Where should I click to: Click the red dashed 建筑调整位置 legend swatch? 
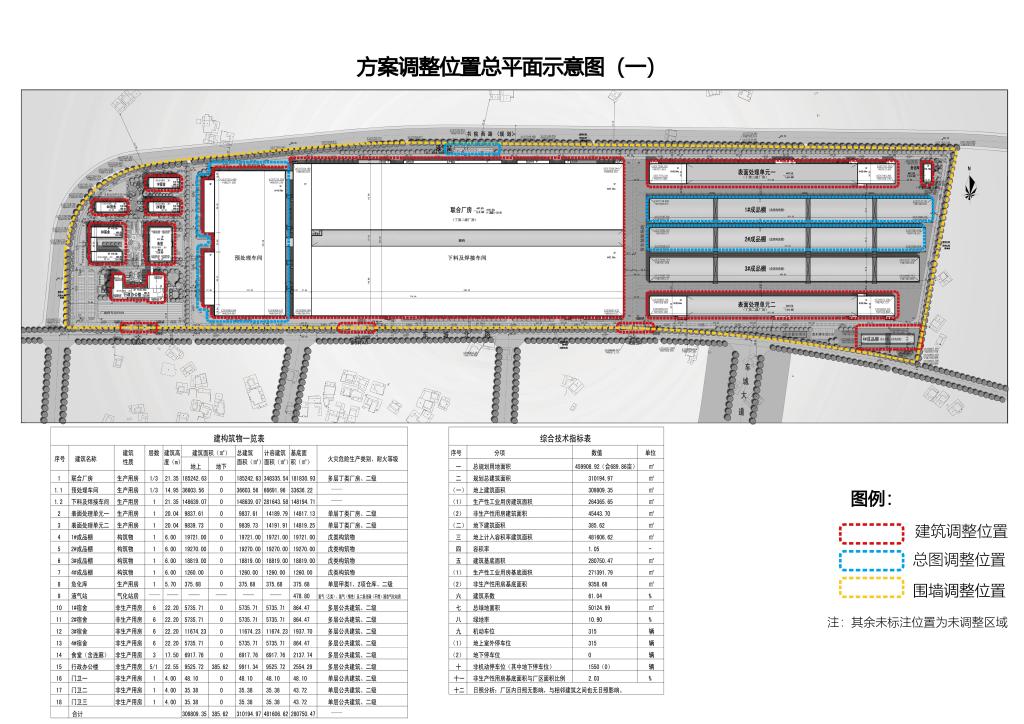point(872,533)
